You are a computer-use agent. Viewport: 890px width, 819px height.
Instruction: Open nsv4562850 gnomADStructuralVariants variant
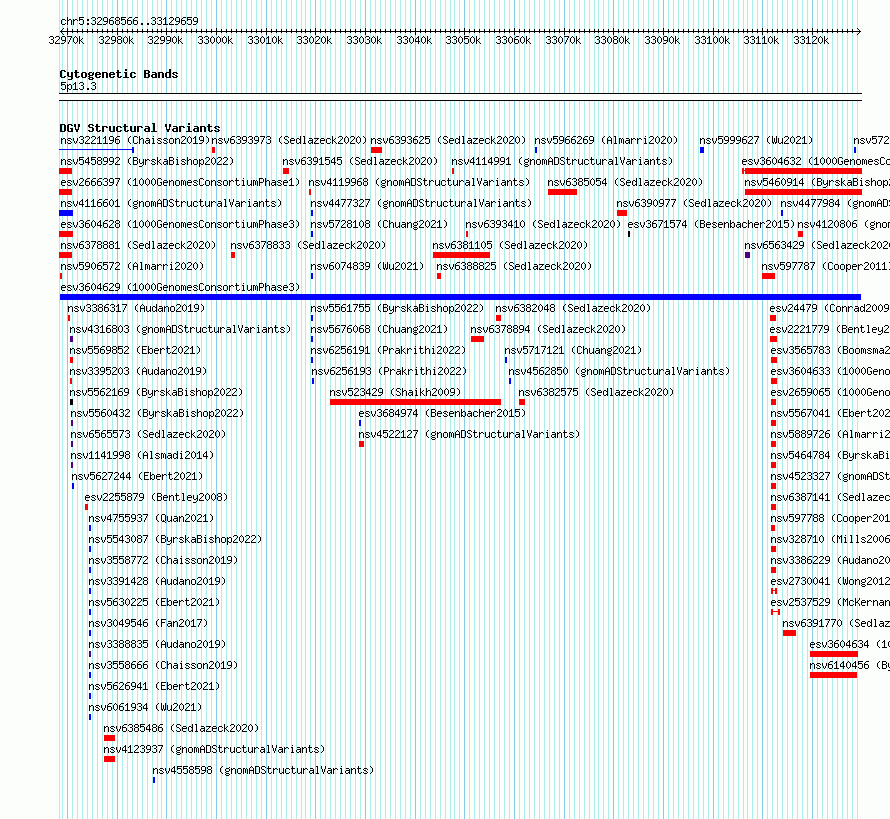click(619, 371)
